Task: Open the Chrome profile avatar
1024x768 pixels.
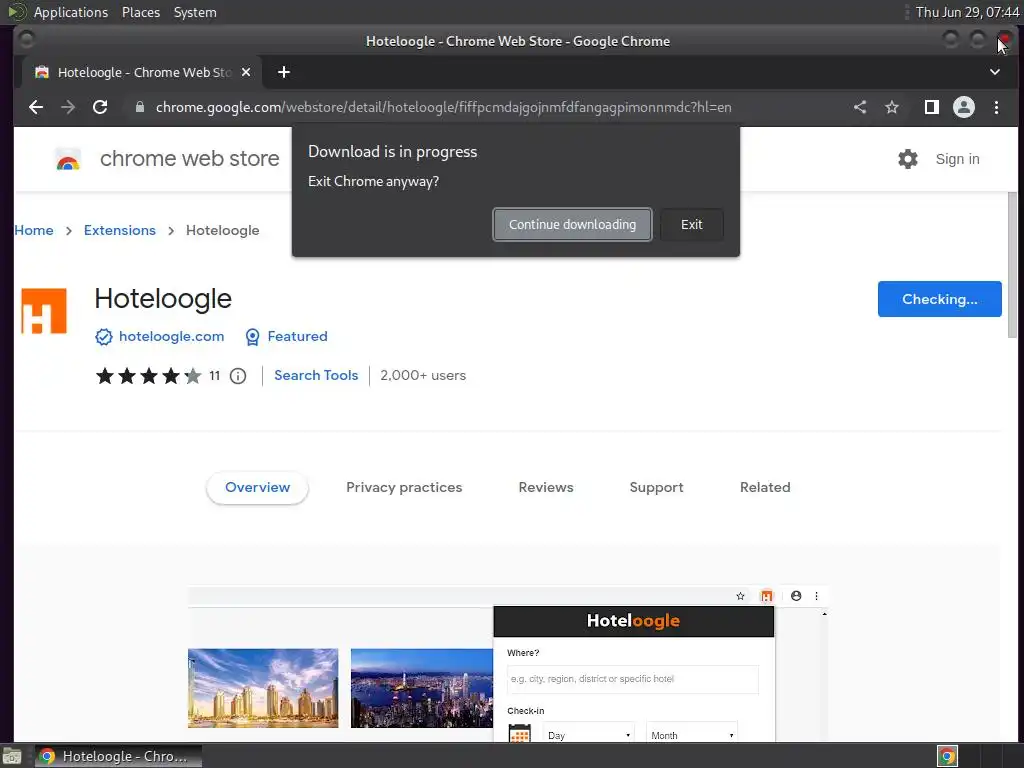Action: tap(964, 107)
